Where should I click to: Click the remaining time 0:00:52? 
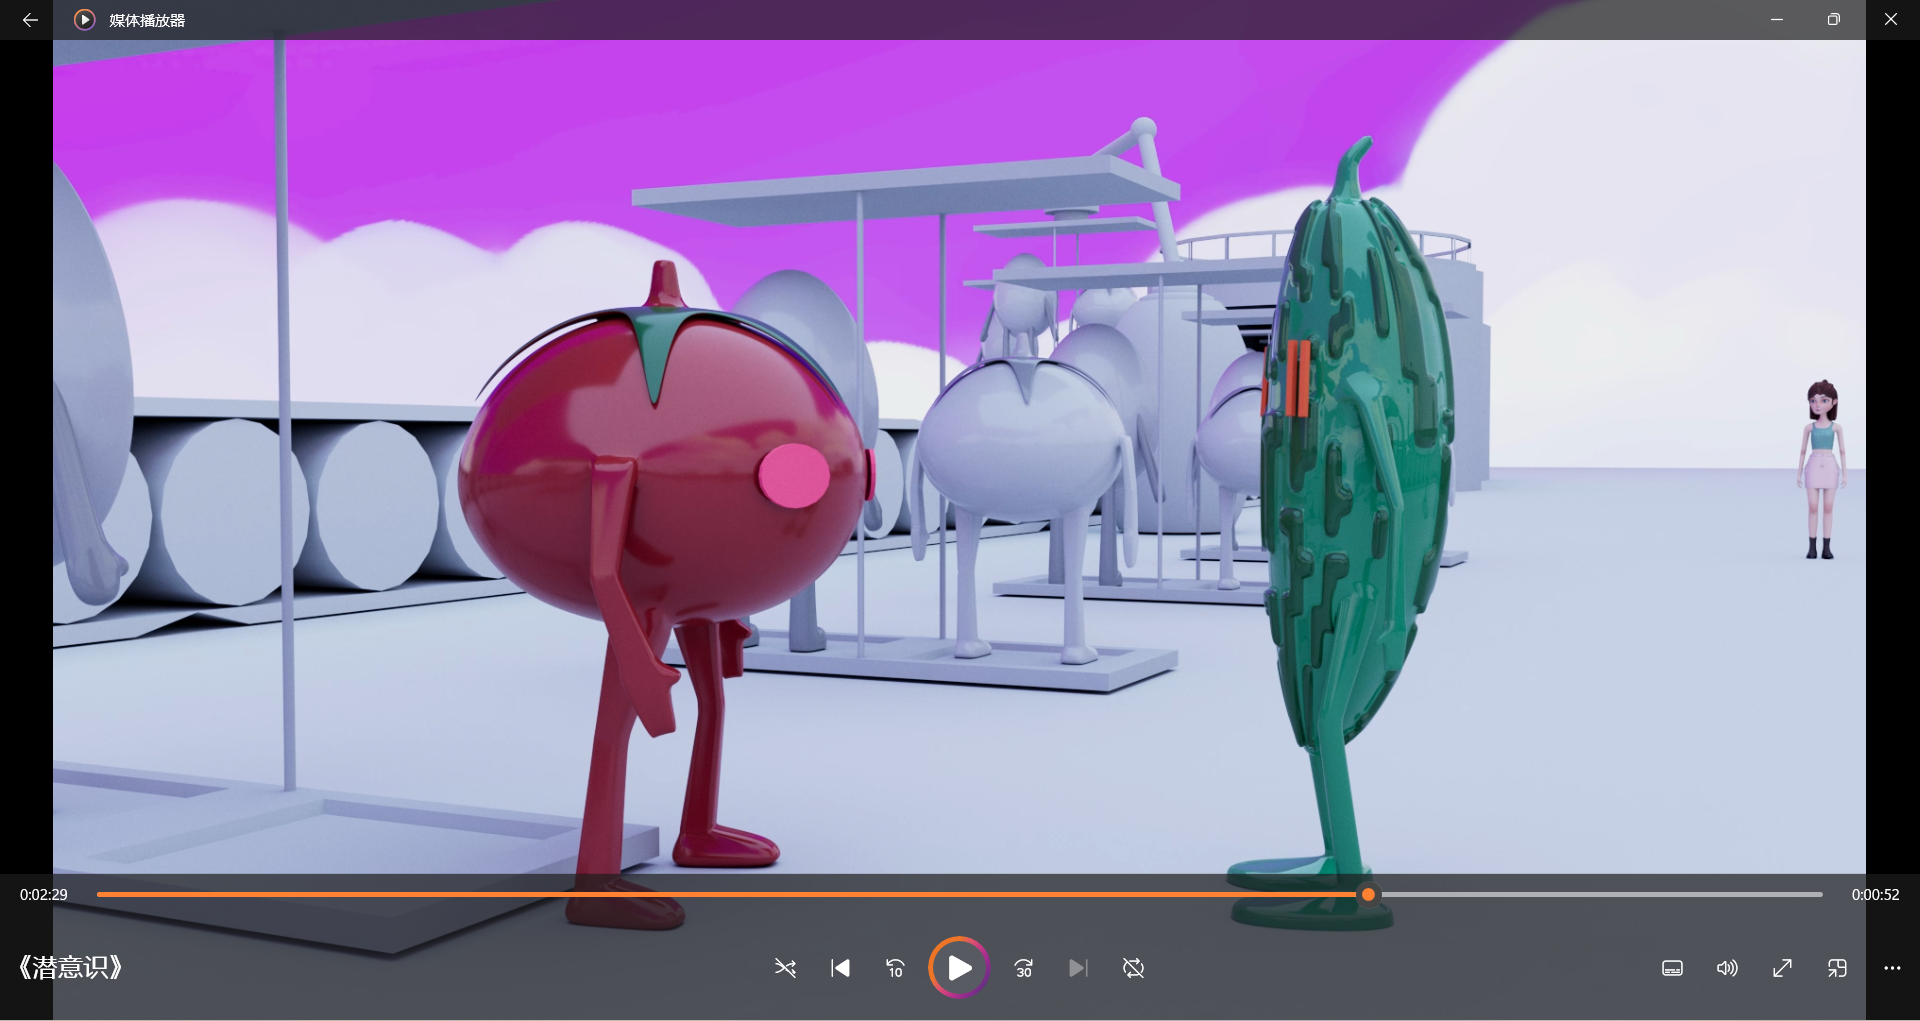1875,895
